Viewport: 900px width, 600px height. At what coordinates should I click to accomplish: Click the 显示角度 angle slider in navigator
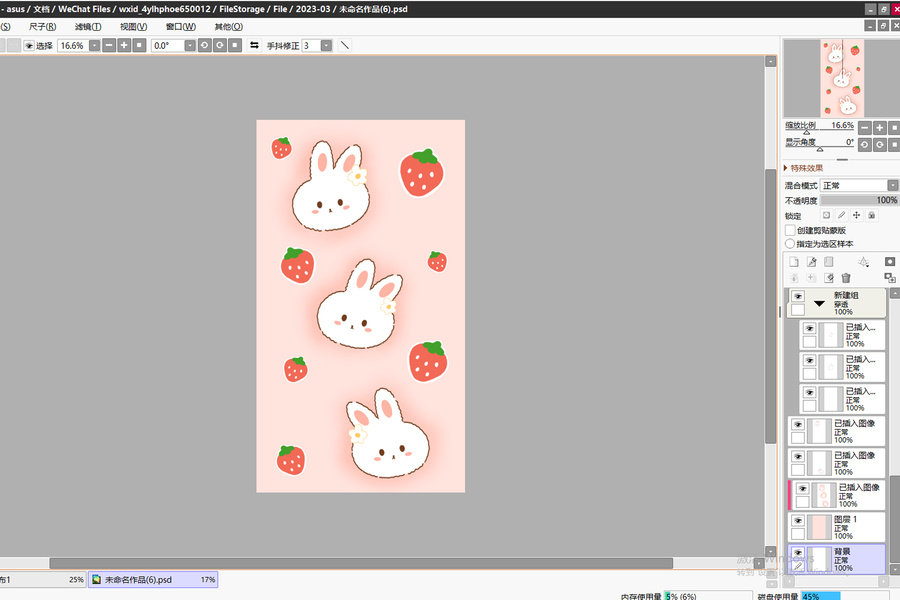[820, 145]
